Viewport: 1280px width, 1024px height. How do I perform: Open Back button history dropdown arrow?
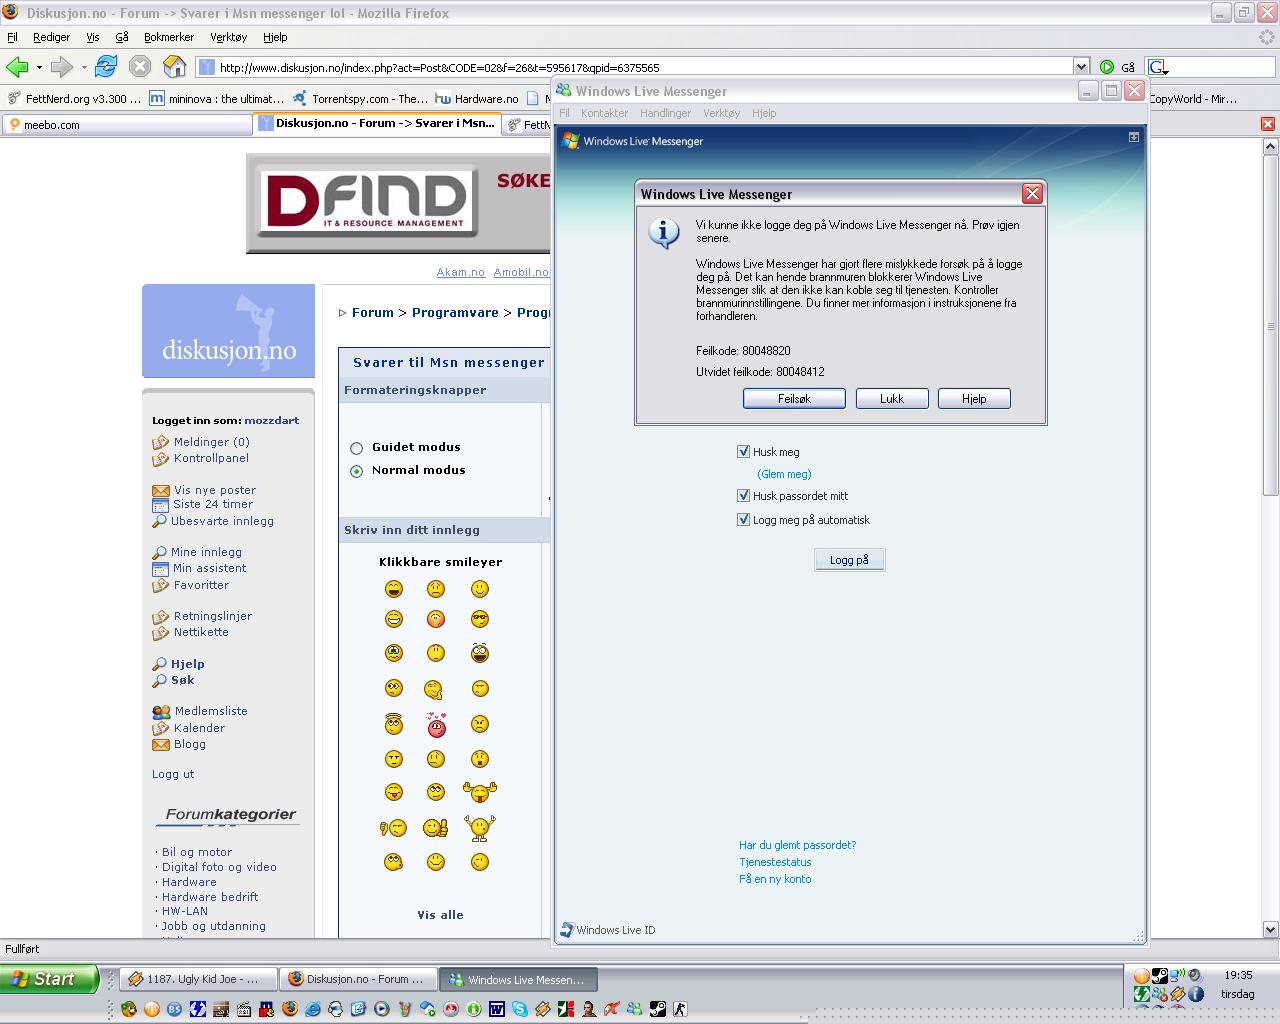(x=39, y=68)
